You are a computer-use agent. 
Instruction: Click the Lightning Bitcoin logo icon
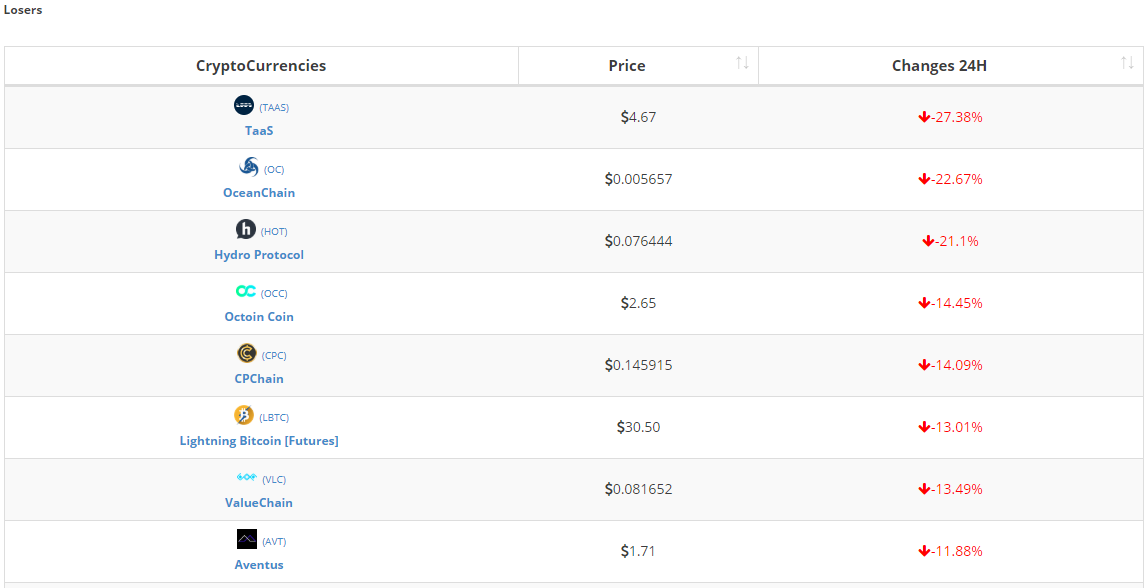click(x=244, y=415)
